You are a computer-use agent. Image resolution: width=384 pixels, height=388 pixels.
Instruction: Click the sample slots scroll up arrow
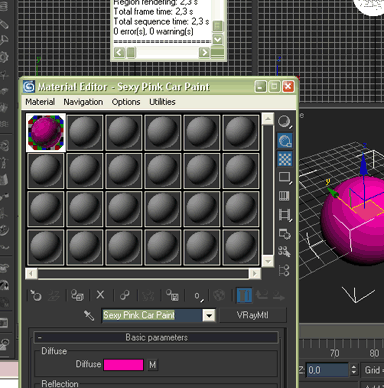pos(268,119)
